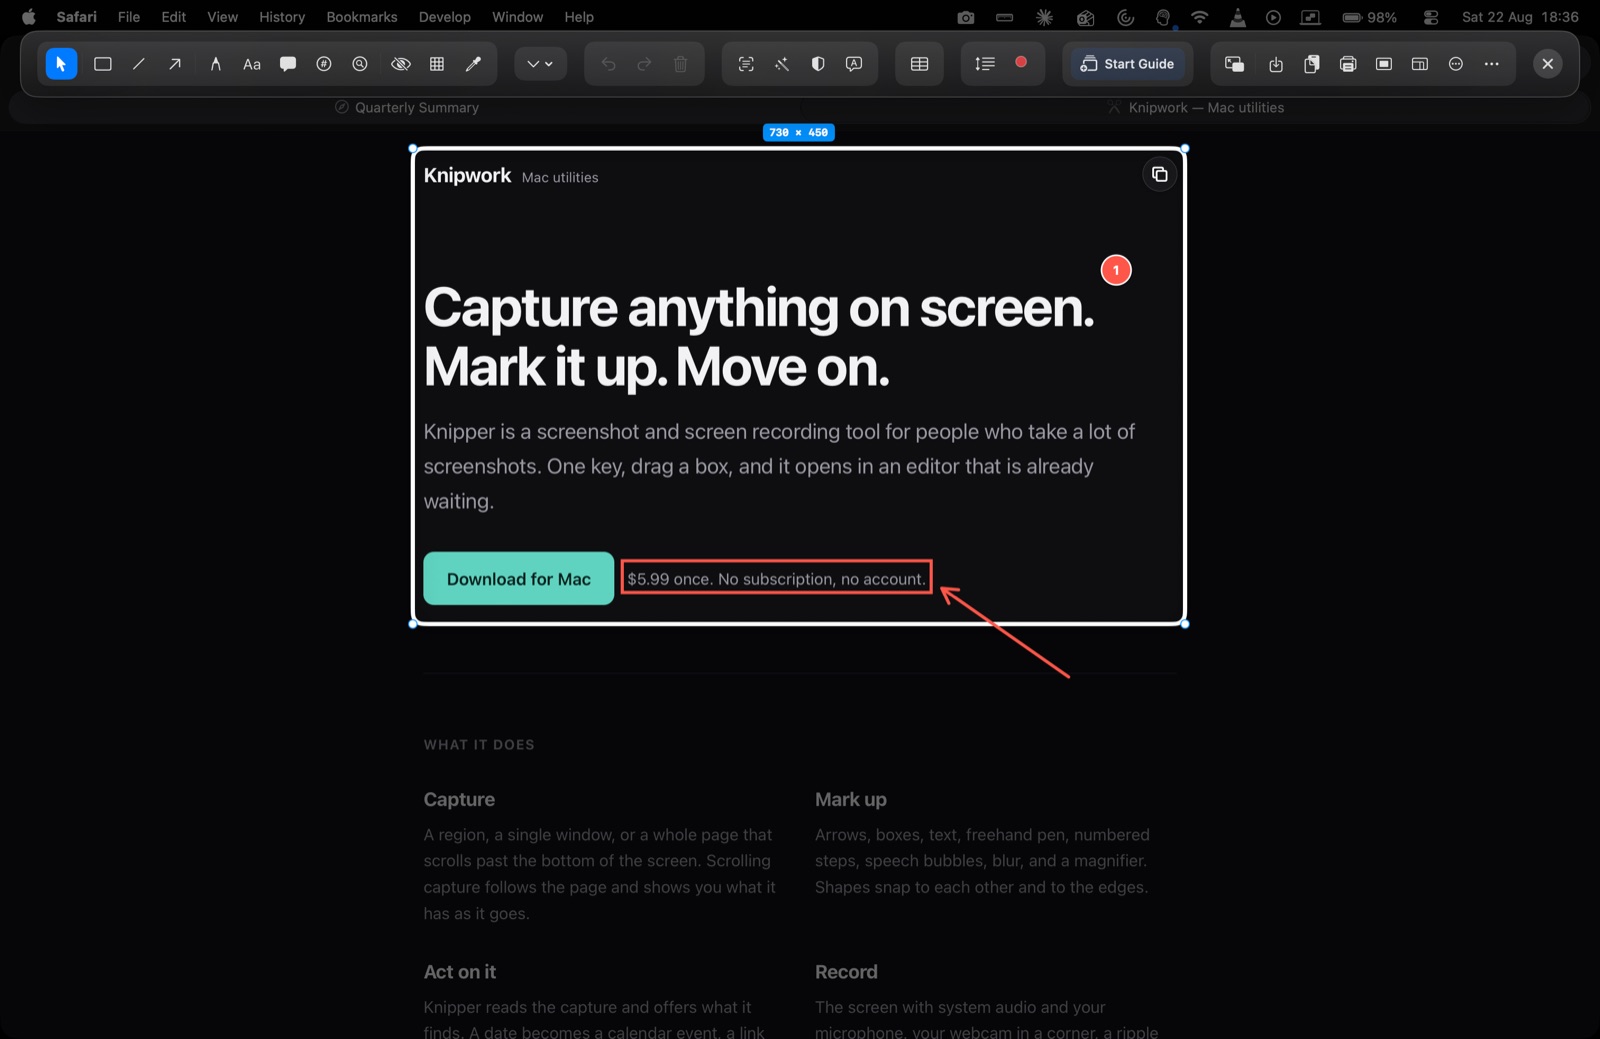The height and width of the screenshot is (1039, 1600).
Task: Open the File menu
Action: (x=129, y=17)
